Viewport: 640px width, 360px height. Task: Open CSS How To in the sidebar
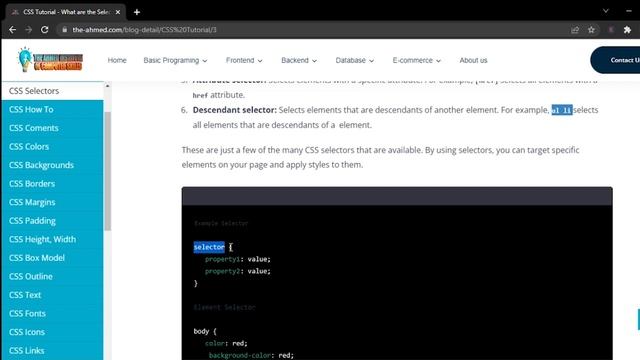52,109
